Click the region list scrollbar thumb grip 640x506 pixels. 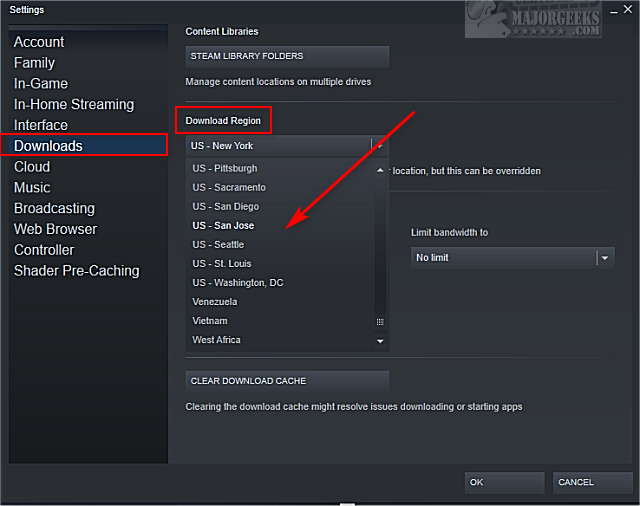point(380,322)
